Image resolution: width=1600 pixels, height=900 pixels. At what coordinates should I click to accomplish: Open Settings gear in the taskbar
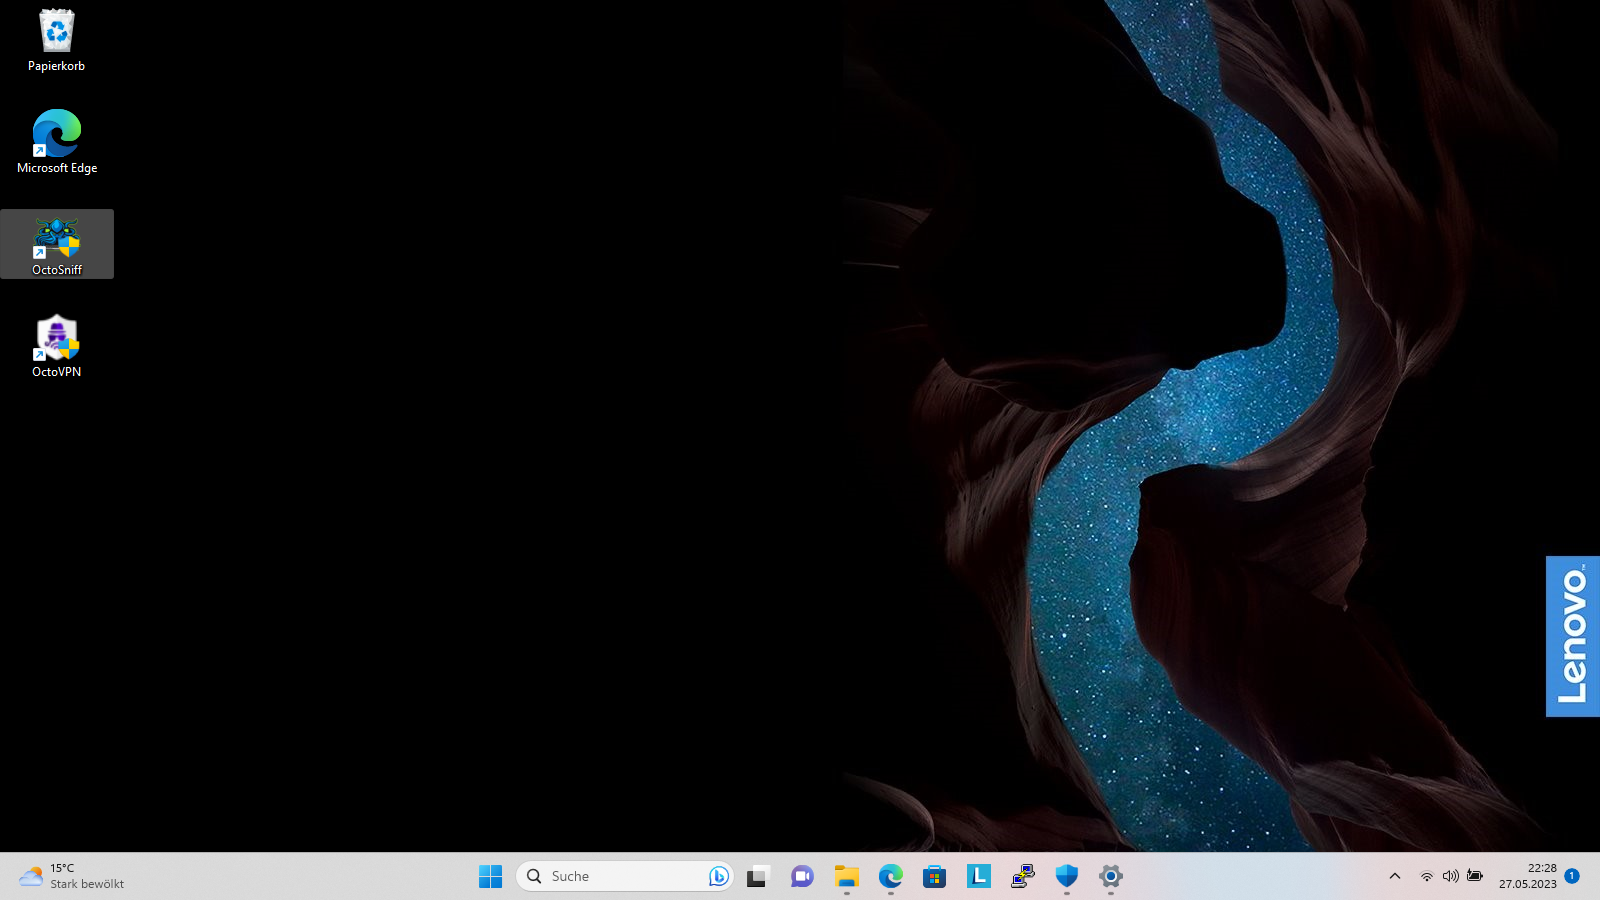pos(1110,877)
